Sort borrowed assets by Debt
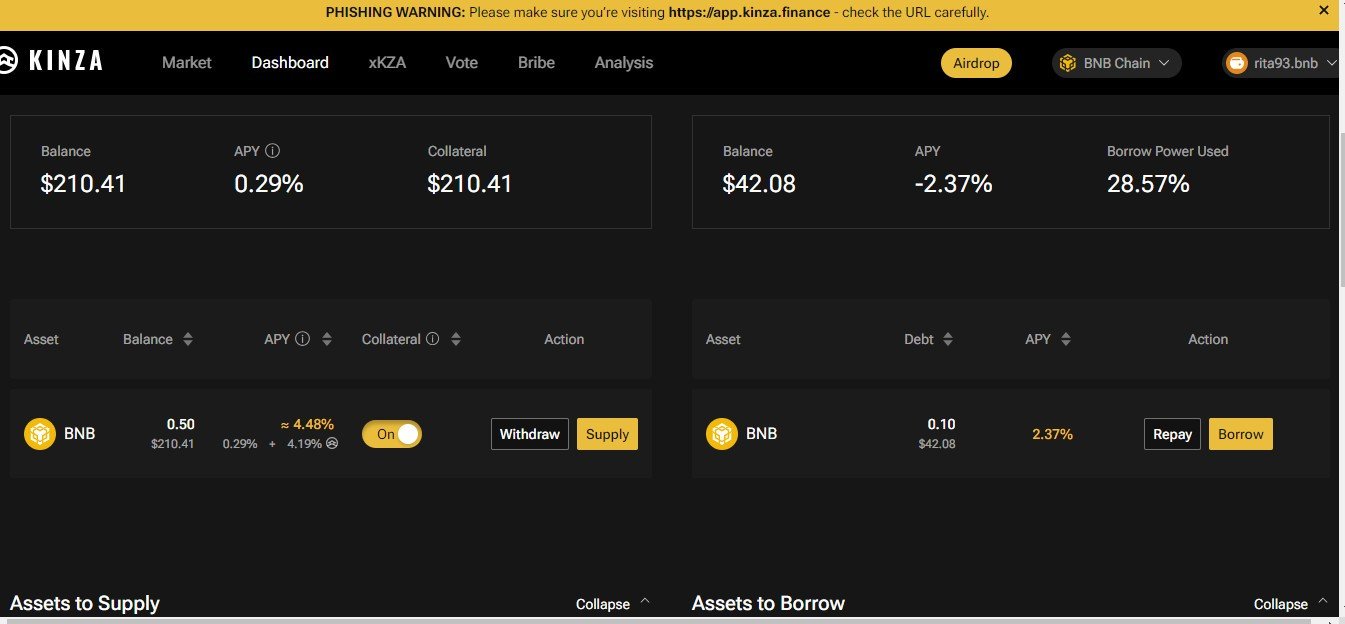The image size is (1345, 624). (948, 339)
